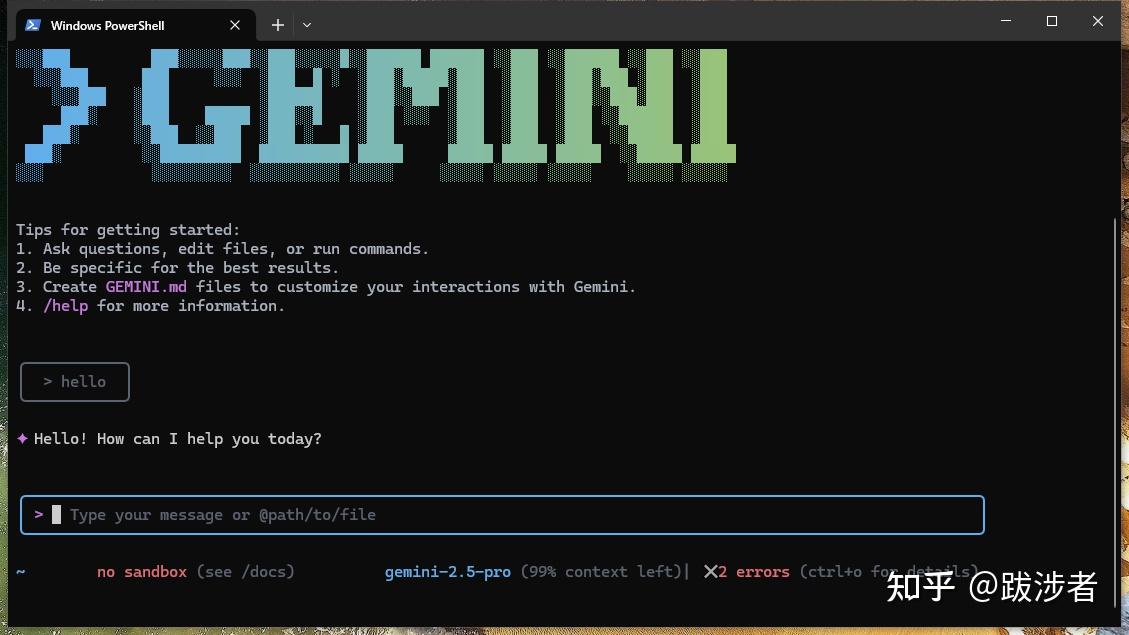Click the gemini-2.5-pro model label
The image size is (1129, 635).
447,571
